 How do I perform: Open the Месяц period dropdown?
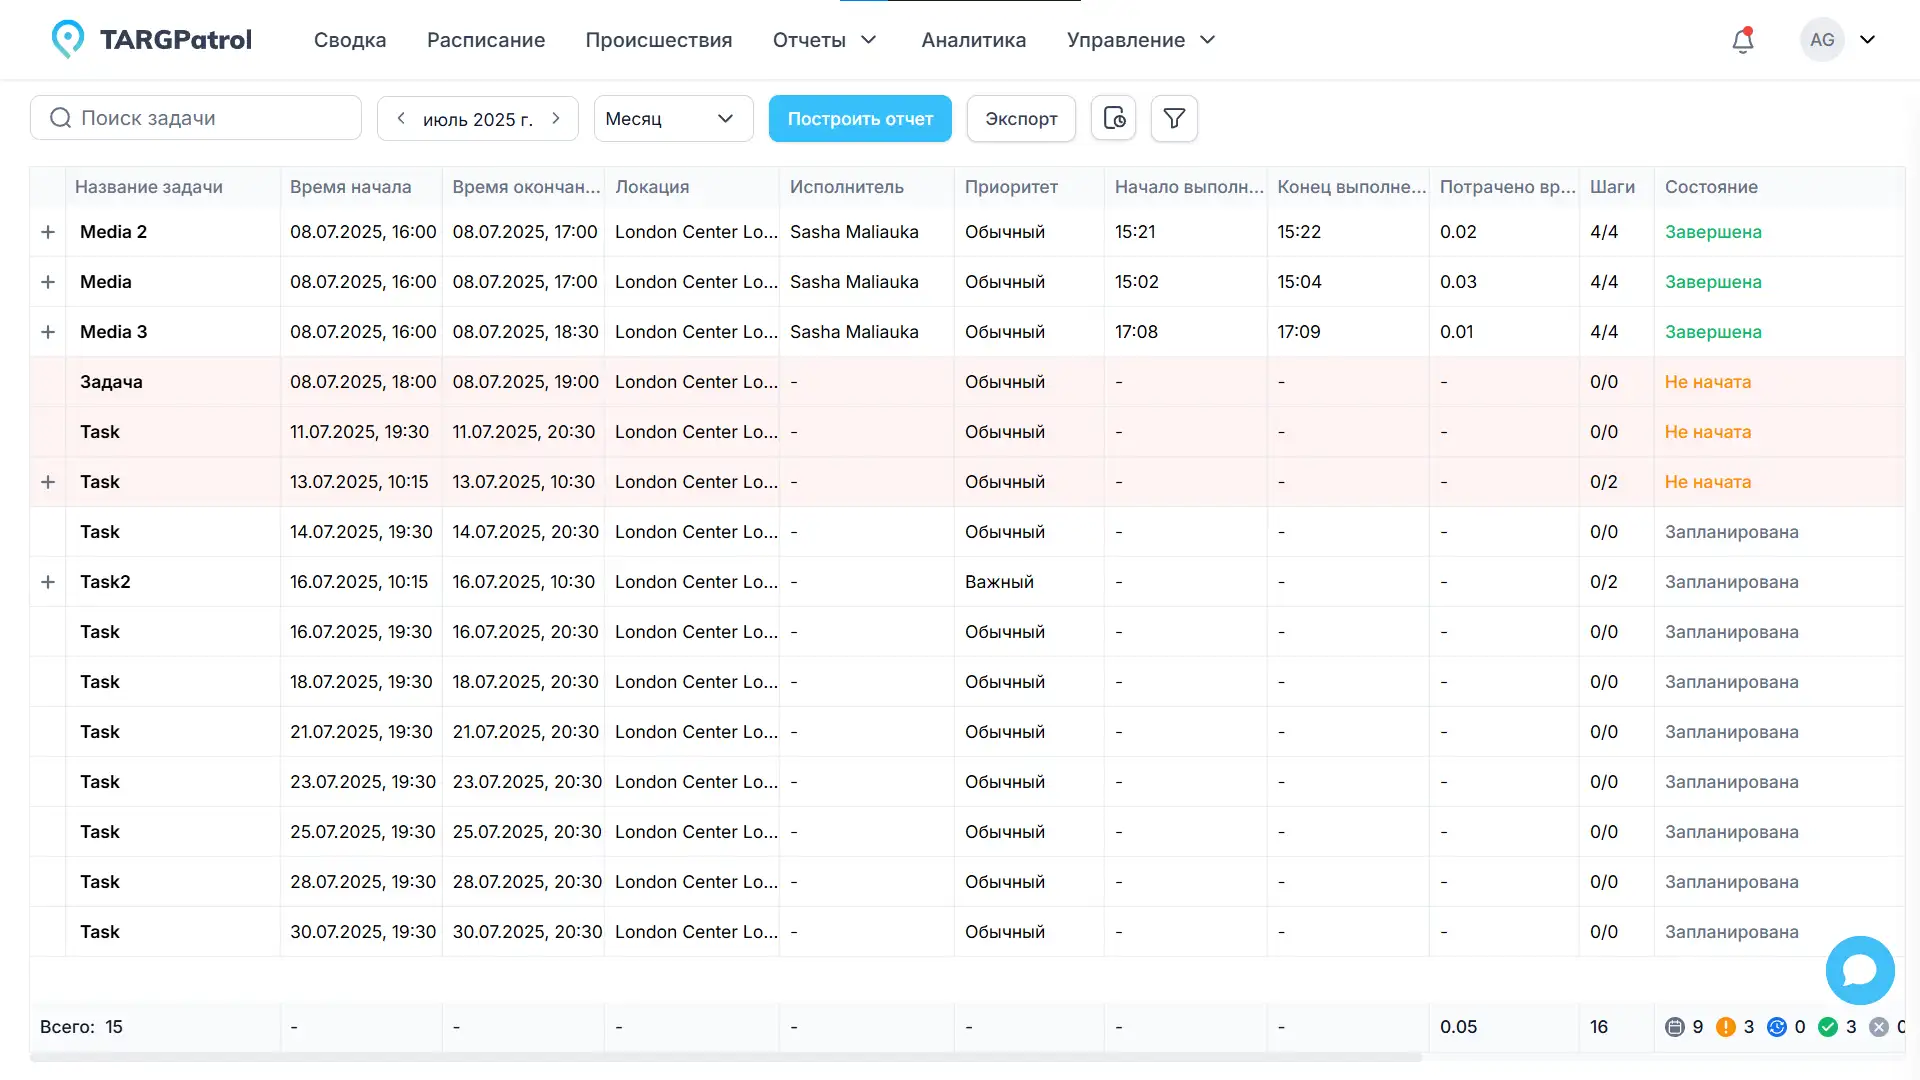pos(673,119)
